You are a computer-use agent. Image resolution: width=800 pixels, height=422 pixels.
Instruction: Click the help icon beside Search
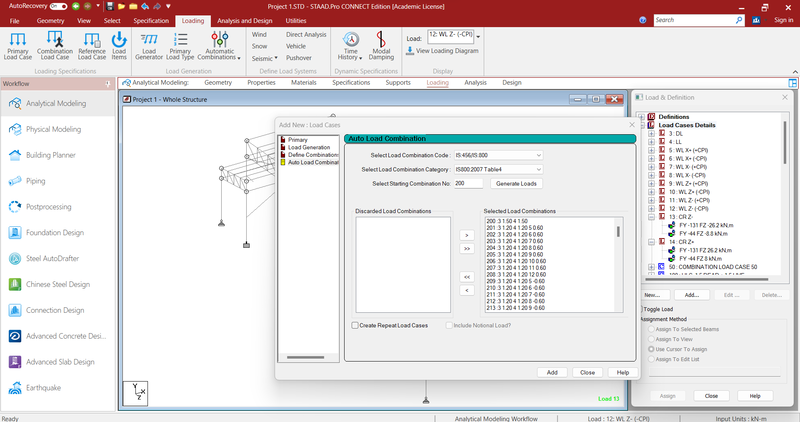(x=643, y=20)
